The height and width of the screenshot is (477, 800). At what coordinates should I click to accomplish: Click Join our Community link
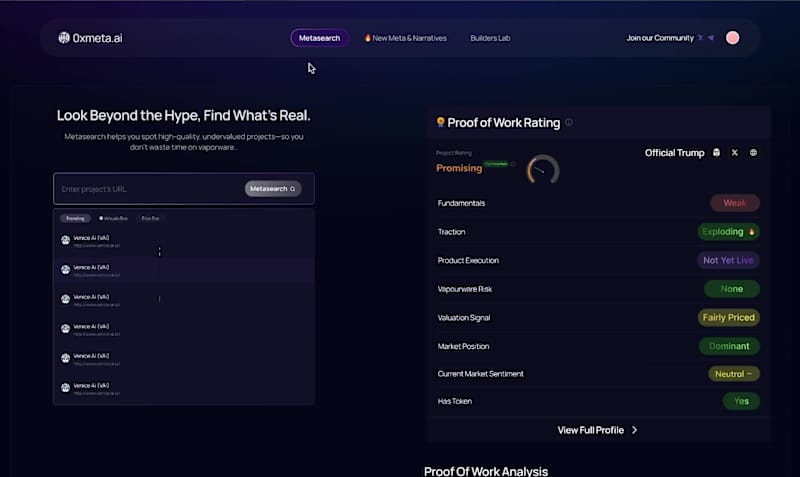pyautogui.click(x=660, y=38)
